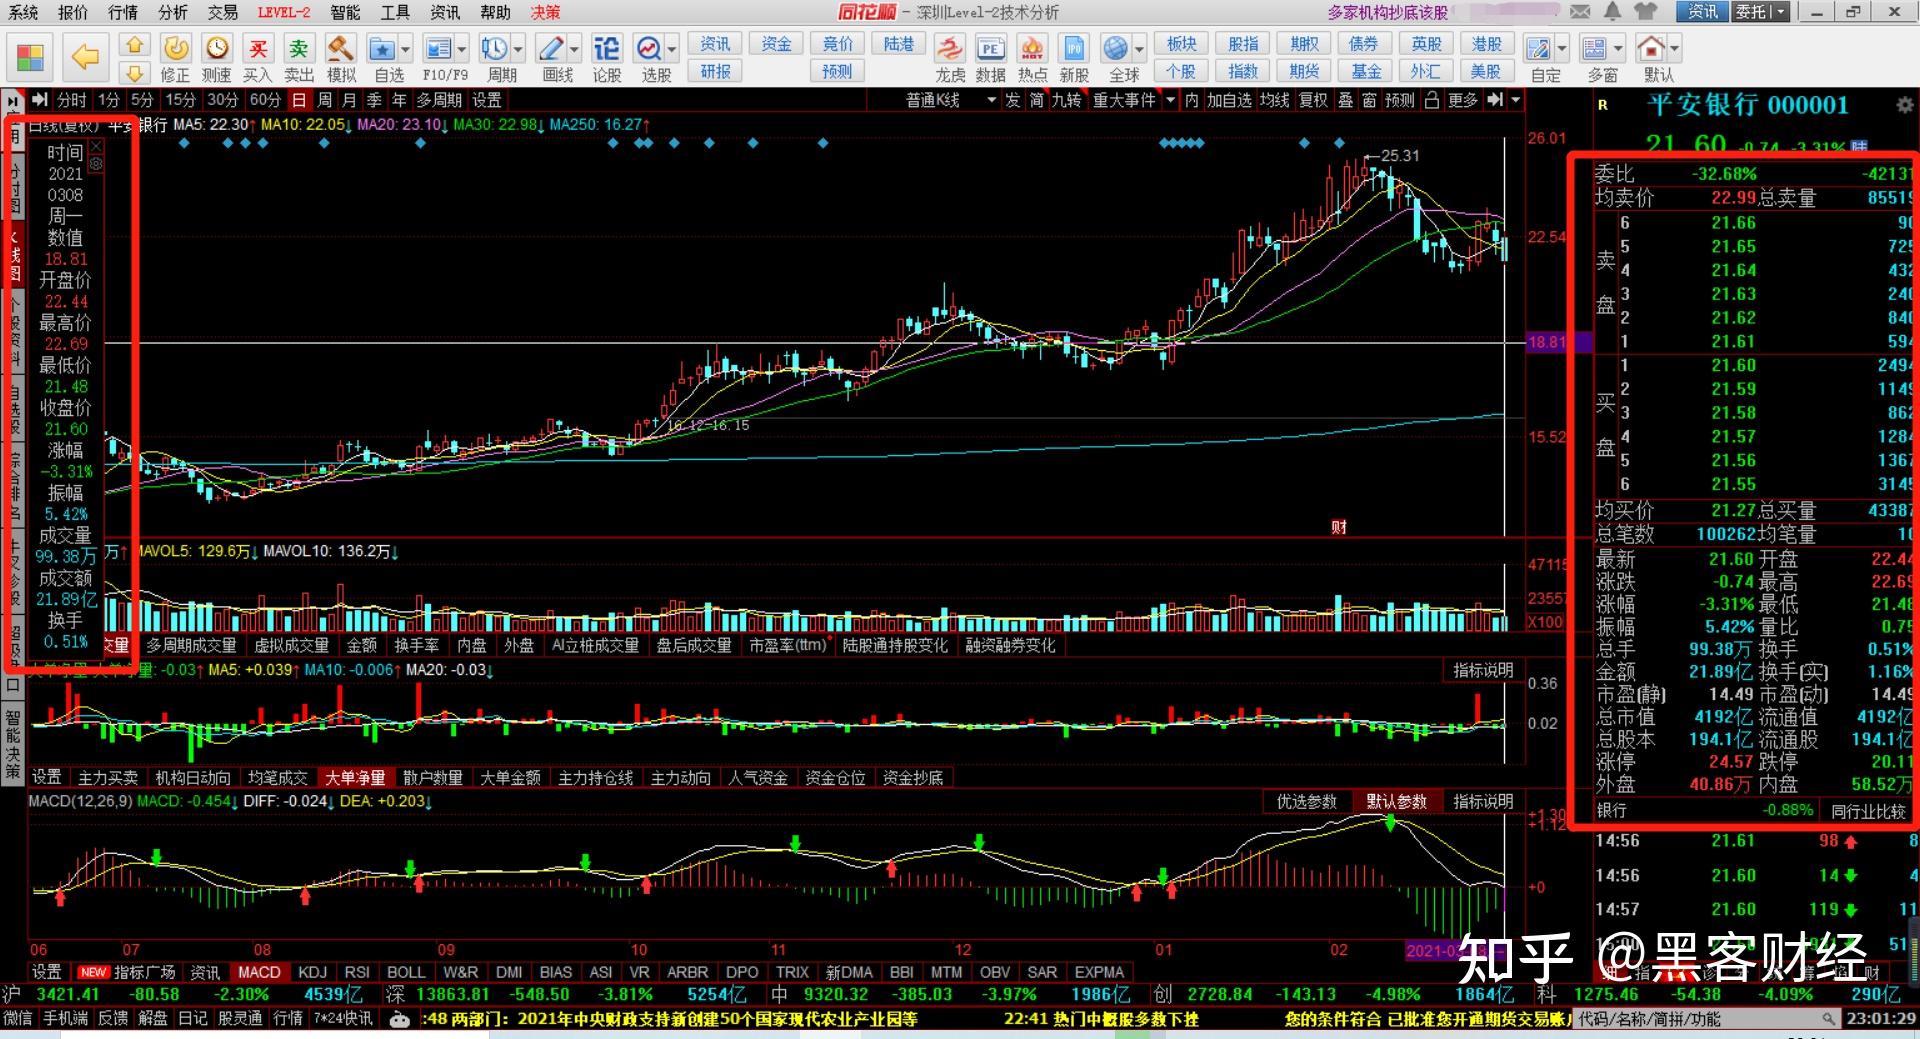1920x1039 pixels.
Task: Click 优选参数 for the MACD panel
Action: [1306, 802]
